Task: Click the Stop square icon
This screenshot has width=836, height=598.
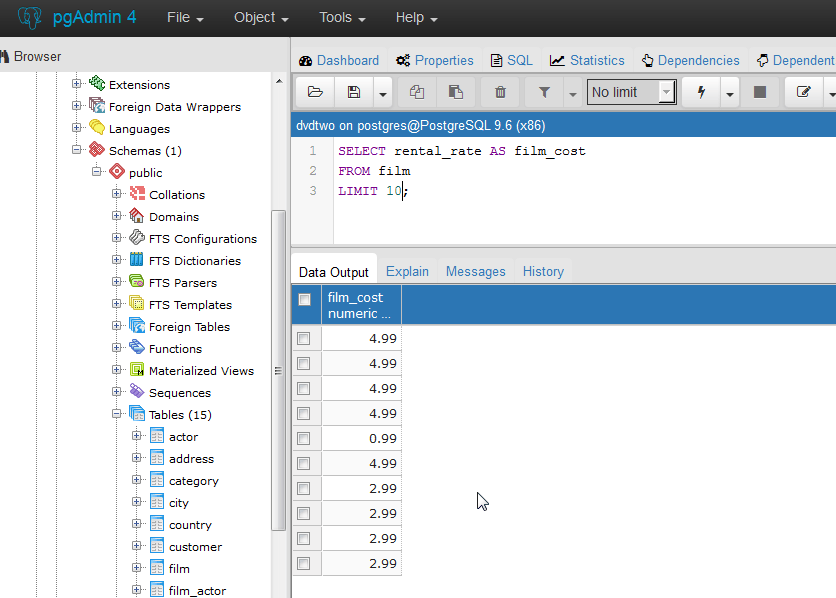Action: point(760,92)
